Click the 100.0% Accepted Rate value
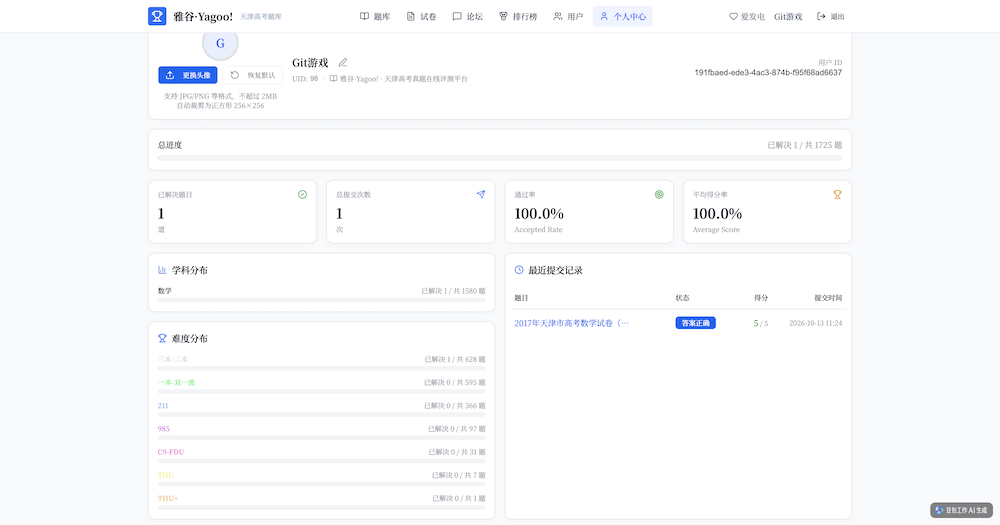The width and height of the screenshot is (1000, 525). (539, 214)
